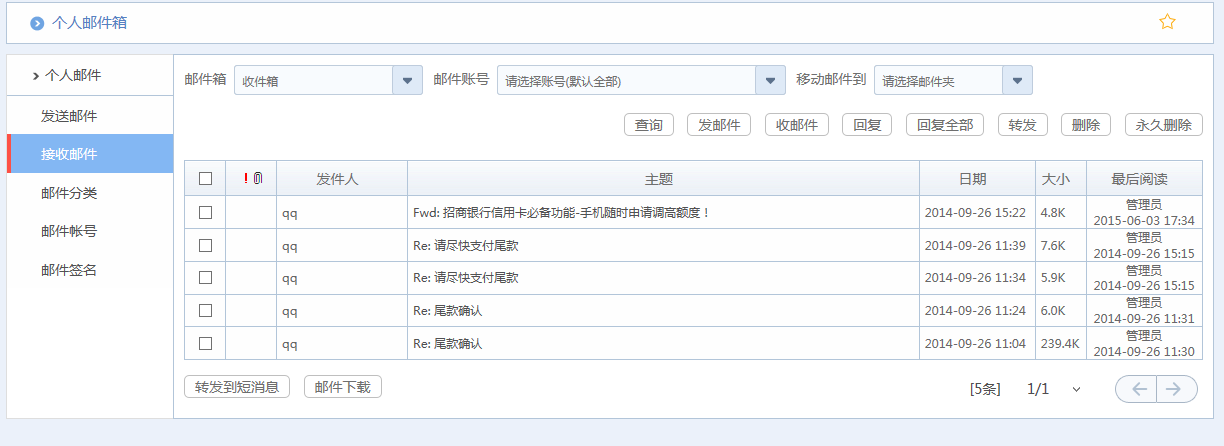Click the 邮件下载 button

pyautogui.click(x=343, y=387)
